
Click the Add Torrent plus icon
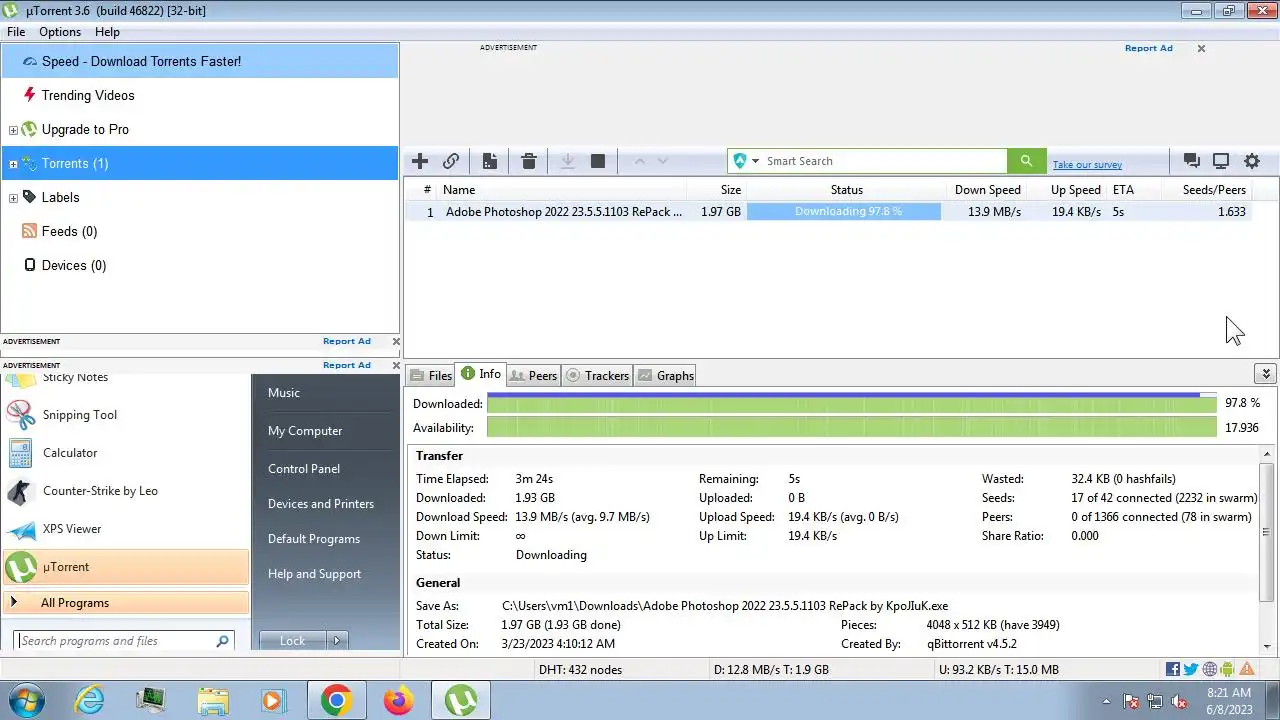[x=420, y=161]
